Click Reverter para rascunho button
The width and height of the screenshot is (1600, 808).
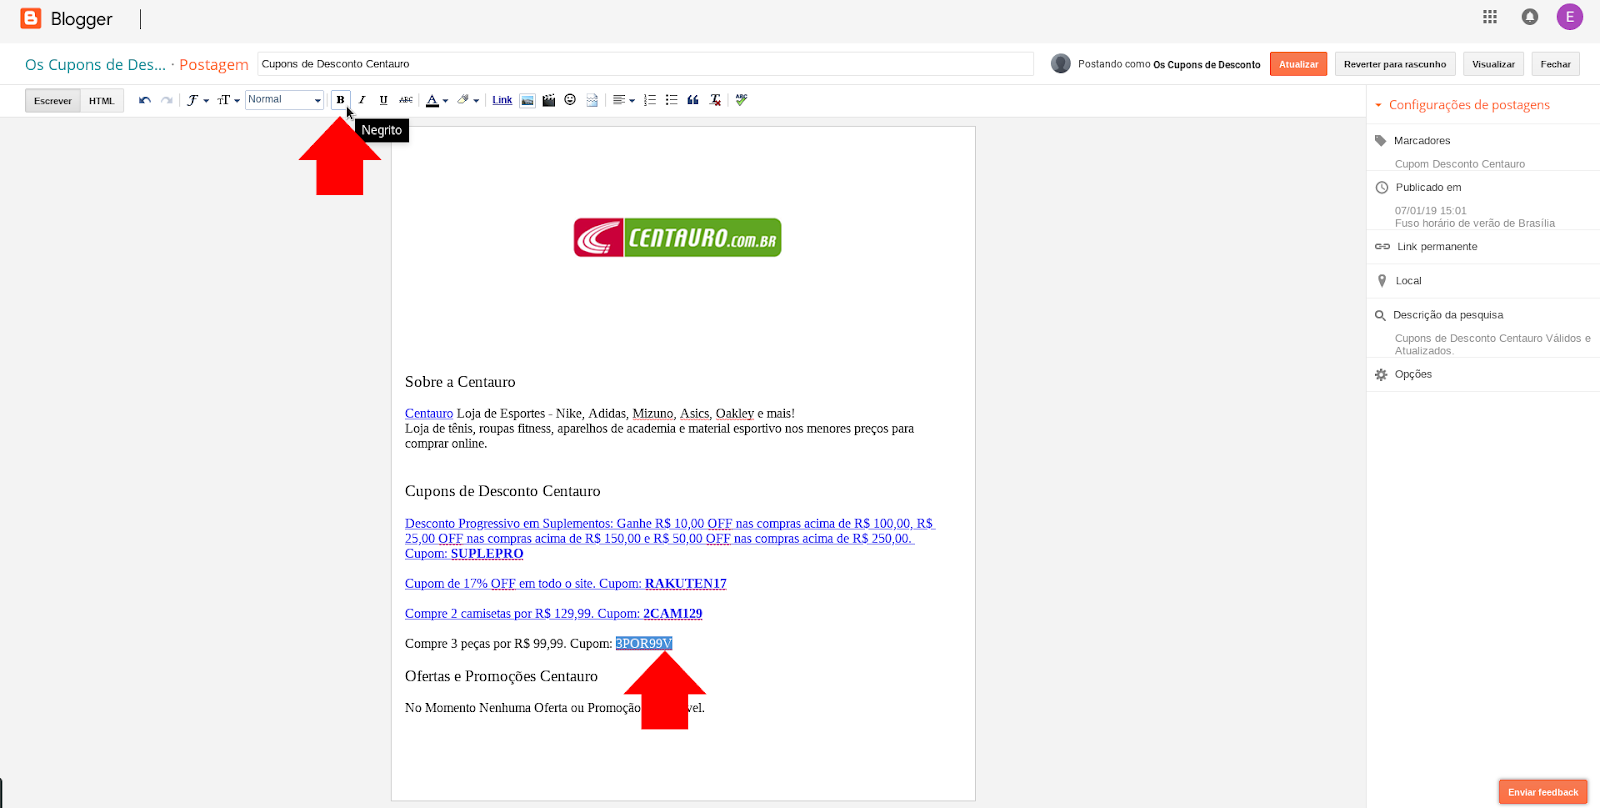pos(1395,64)
